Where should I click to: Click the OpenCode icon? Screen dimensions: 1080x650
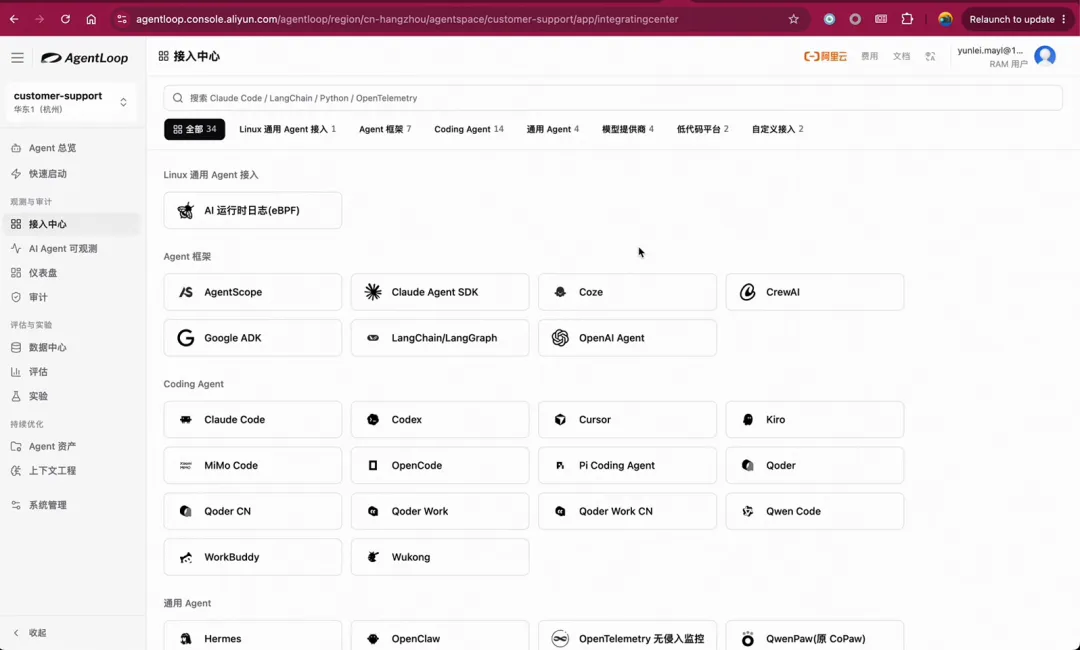(373, 465)
